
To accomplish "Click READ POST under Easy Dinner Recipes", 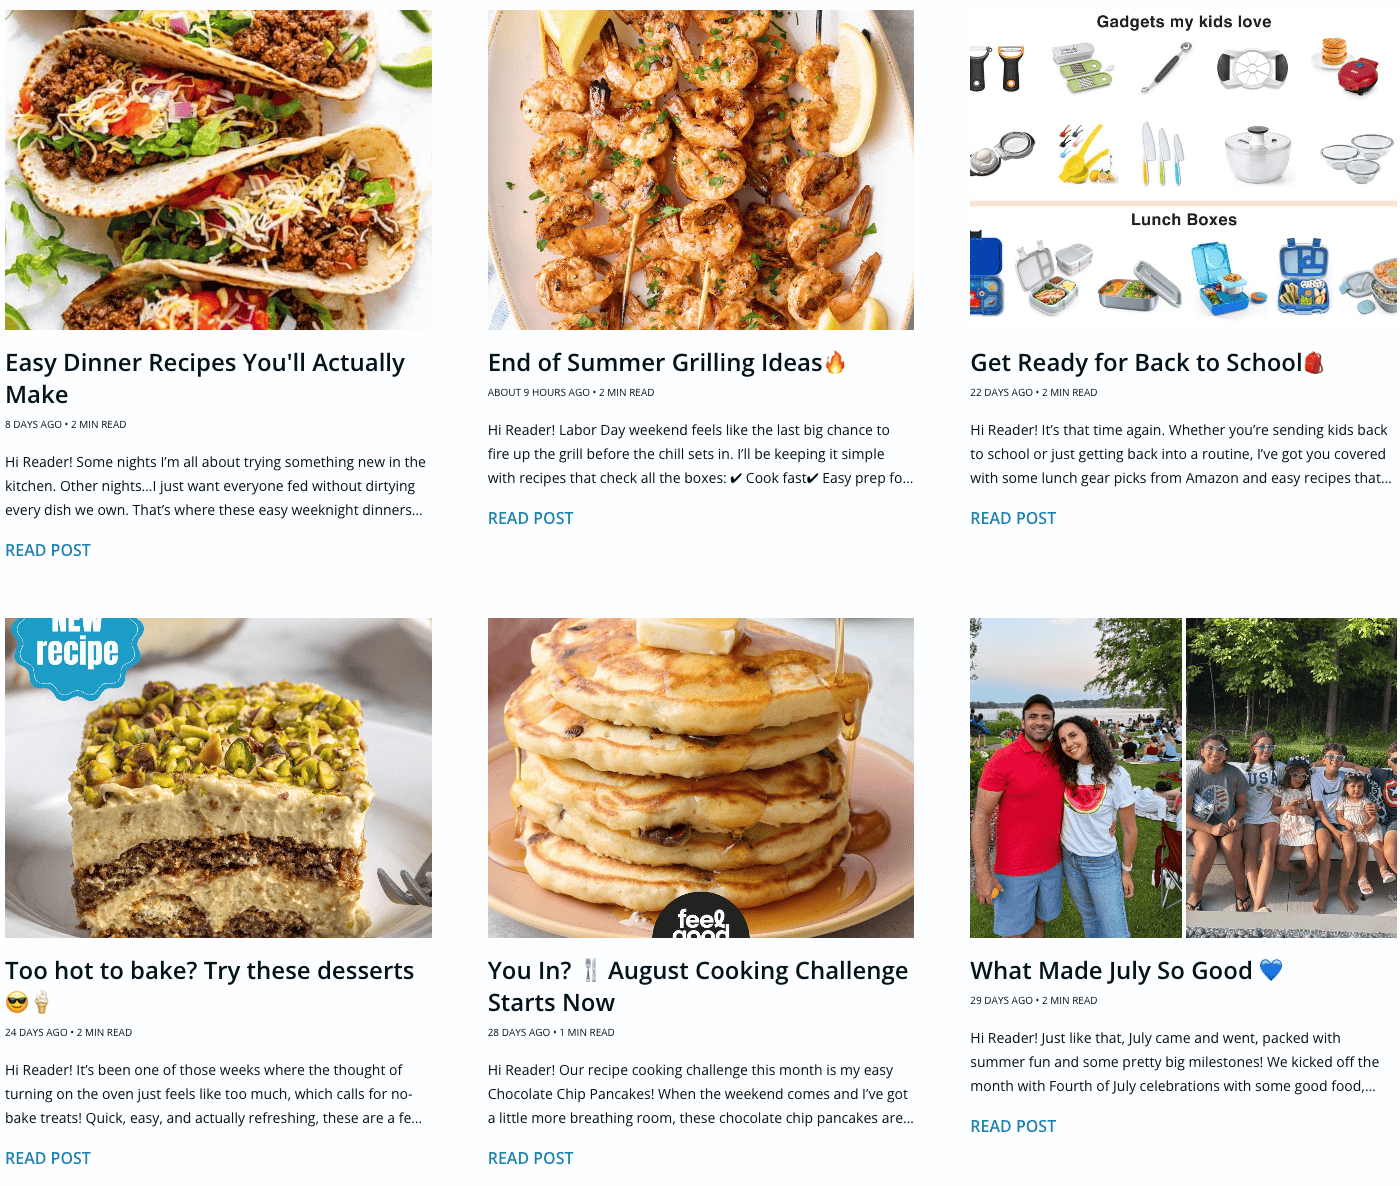I will [x=48, y=550].
